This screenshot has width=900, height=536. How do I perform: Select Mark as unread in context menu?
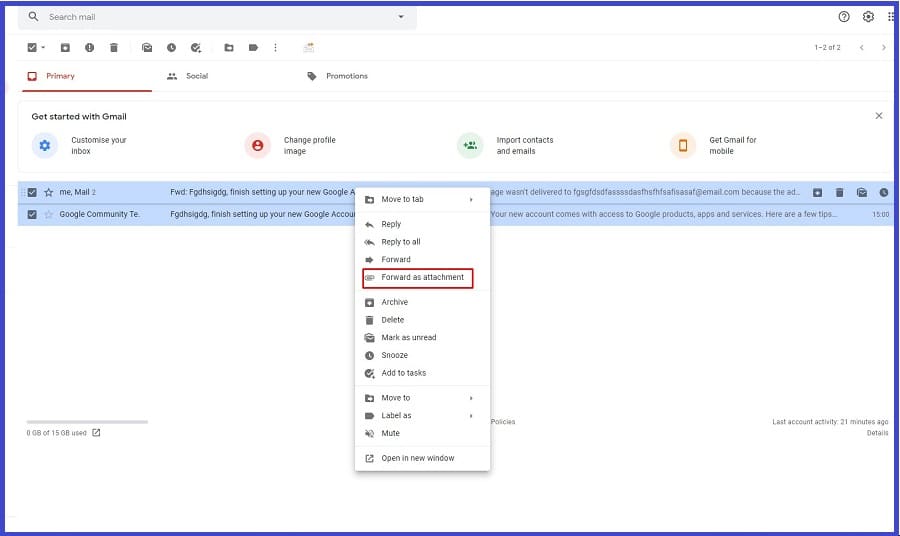coord(422,337)
